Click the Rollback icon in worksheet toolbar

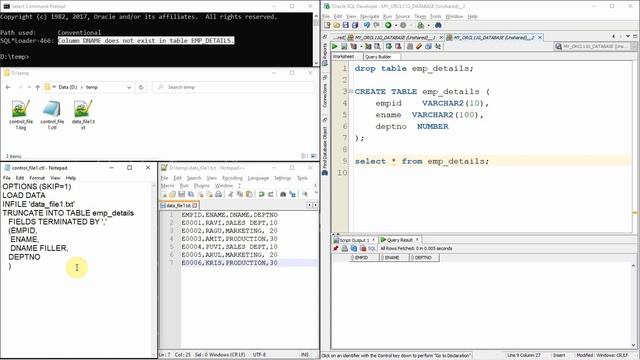pyautogui.click(x=398, y=47)
